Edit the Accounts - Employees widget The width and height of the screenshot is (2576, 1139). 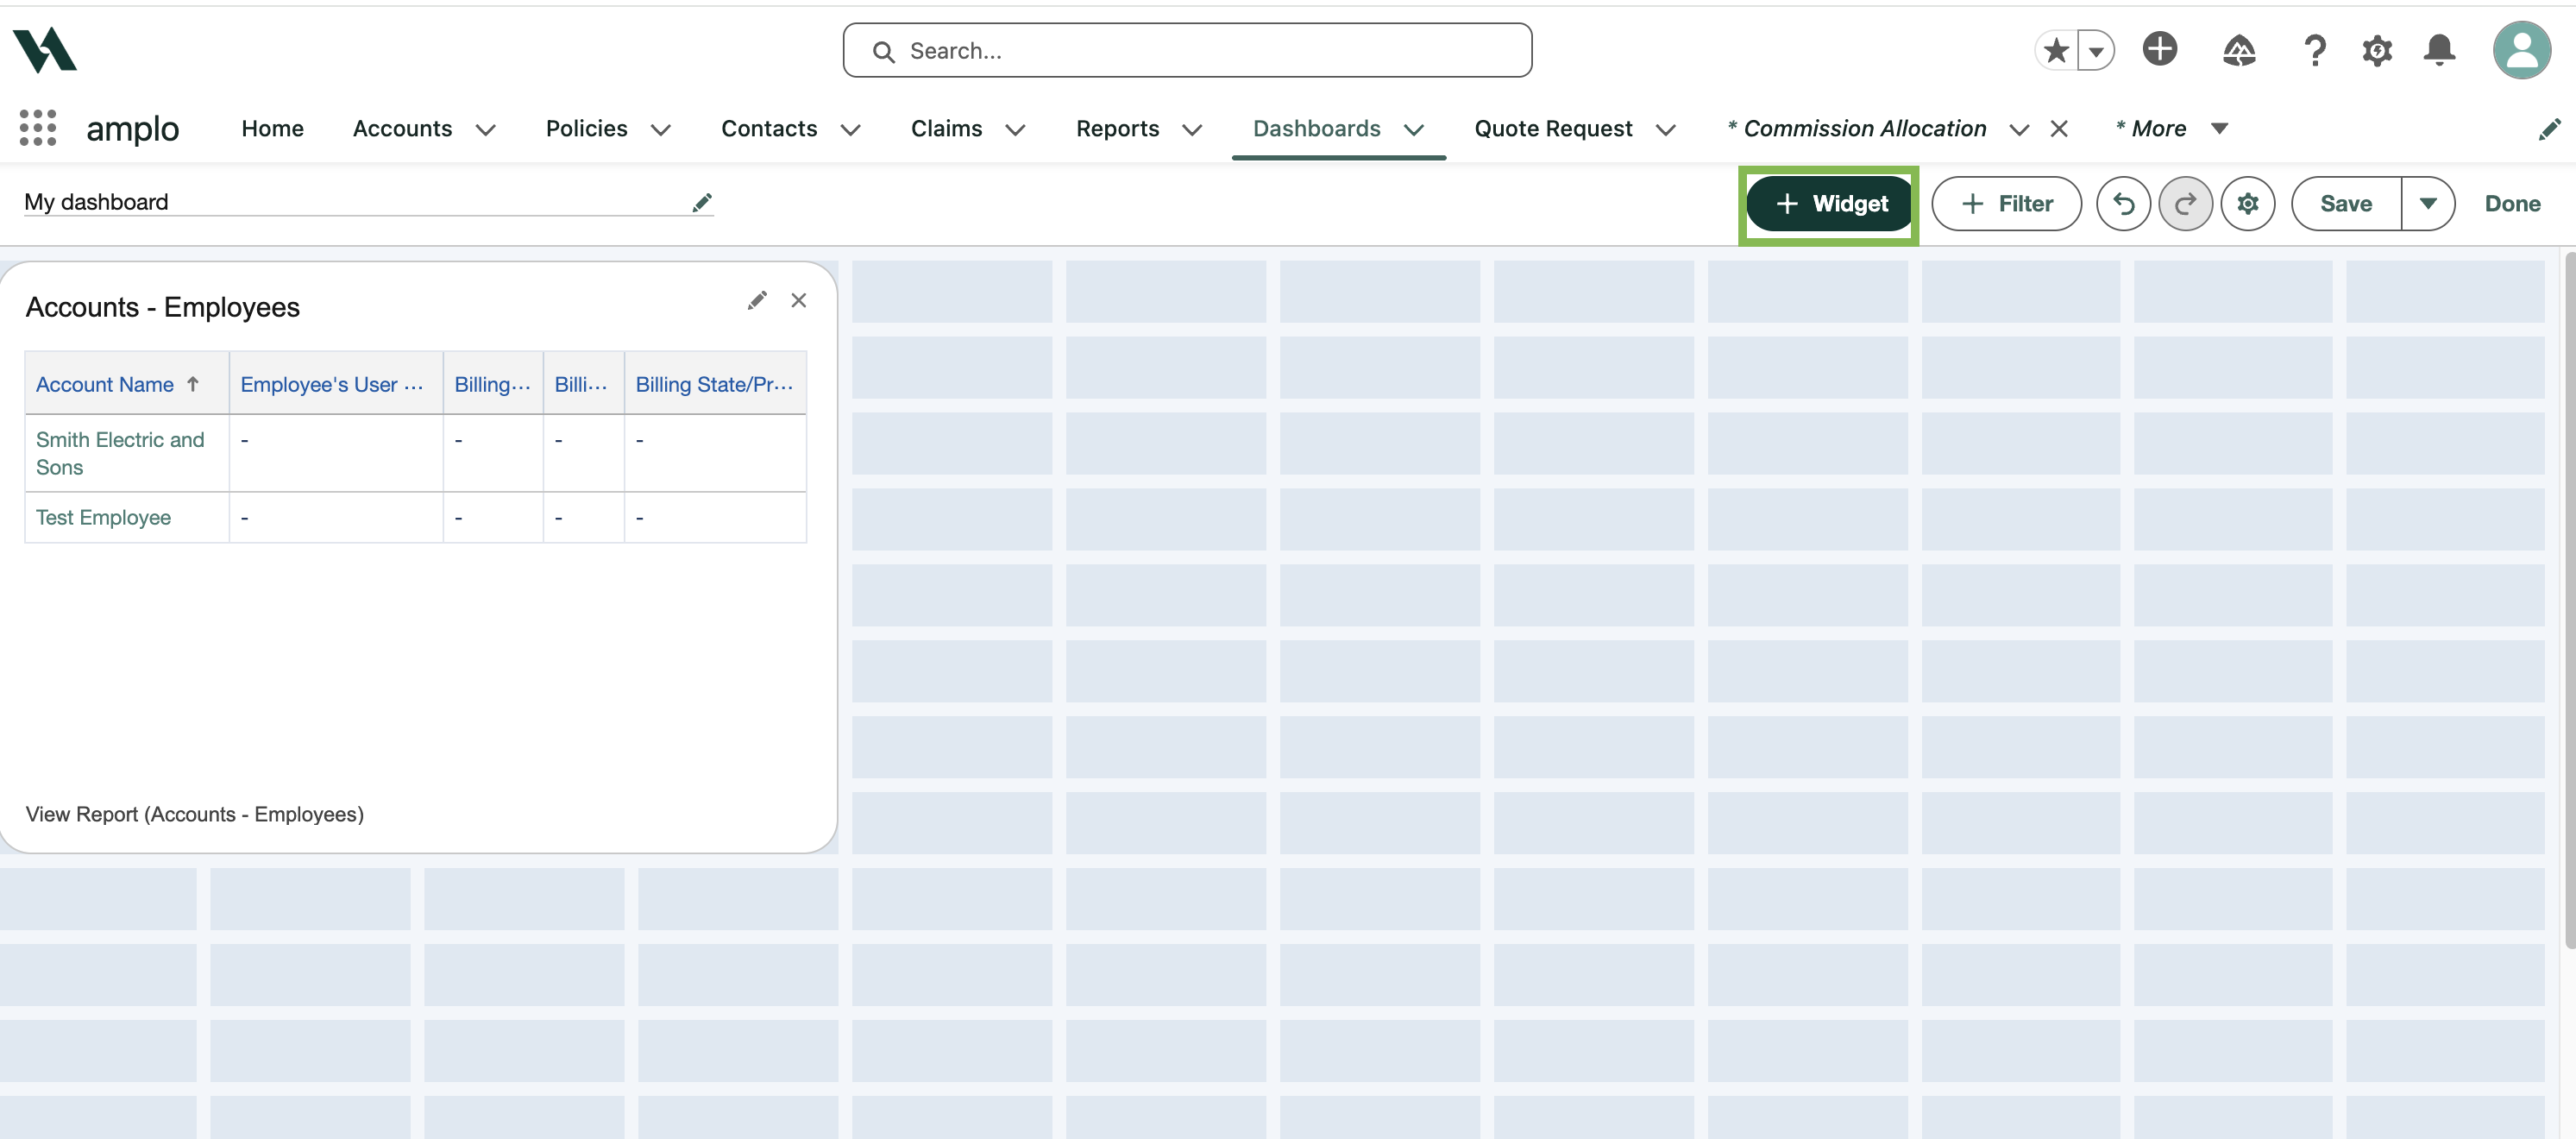pyautogui.click(x=757, y=300)
